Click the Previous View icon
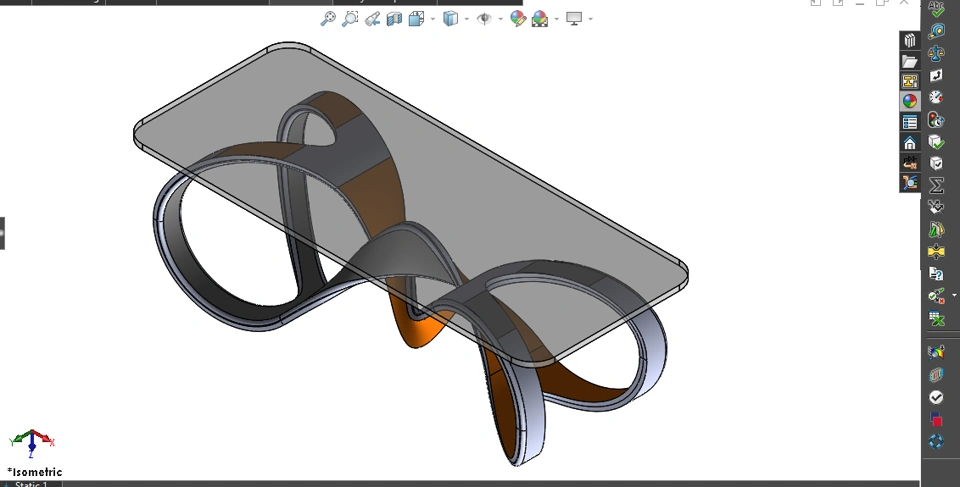 coord(372,19)
